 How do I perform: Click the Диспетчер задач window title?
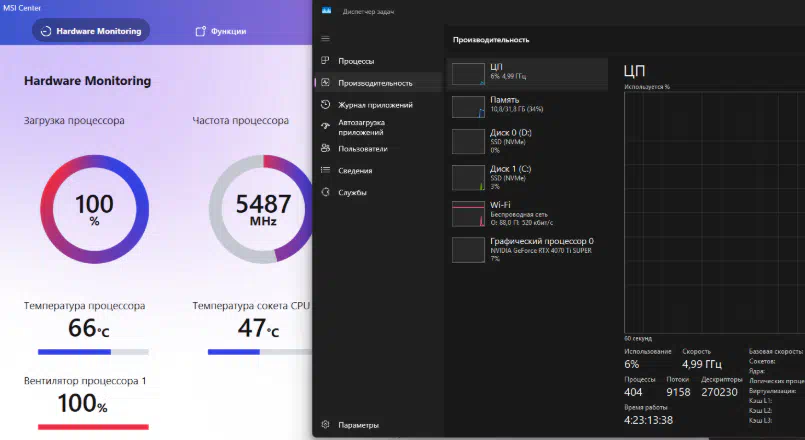368,11
